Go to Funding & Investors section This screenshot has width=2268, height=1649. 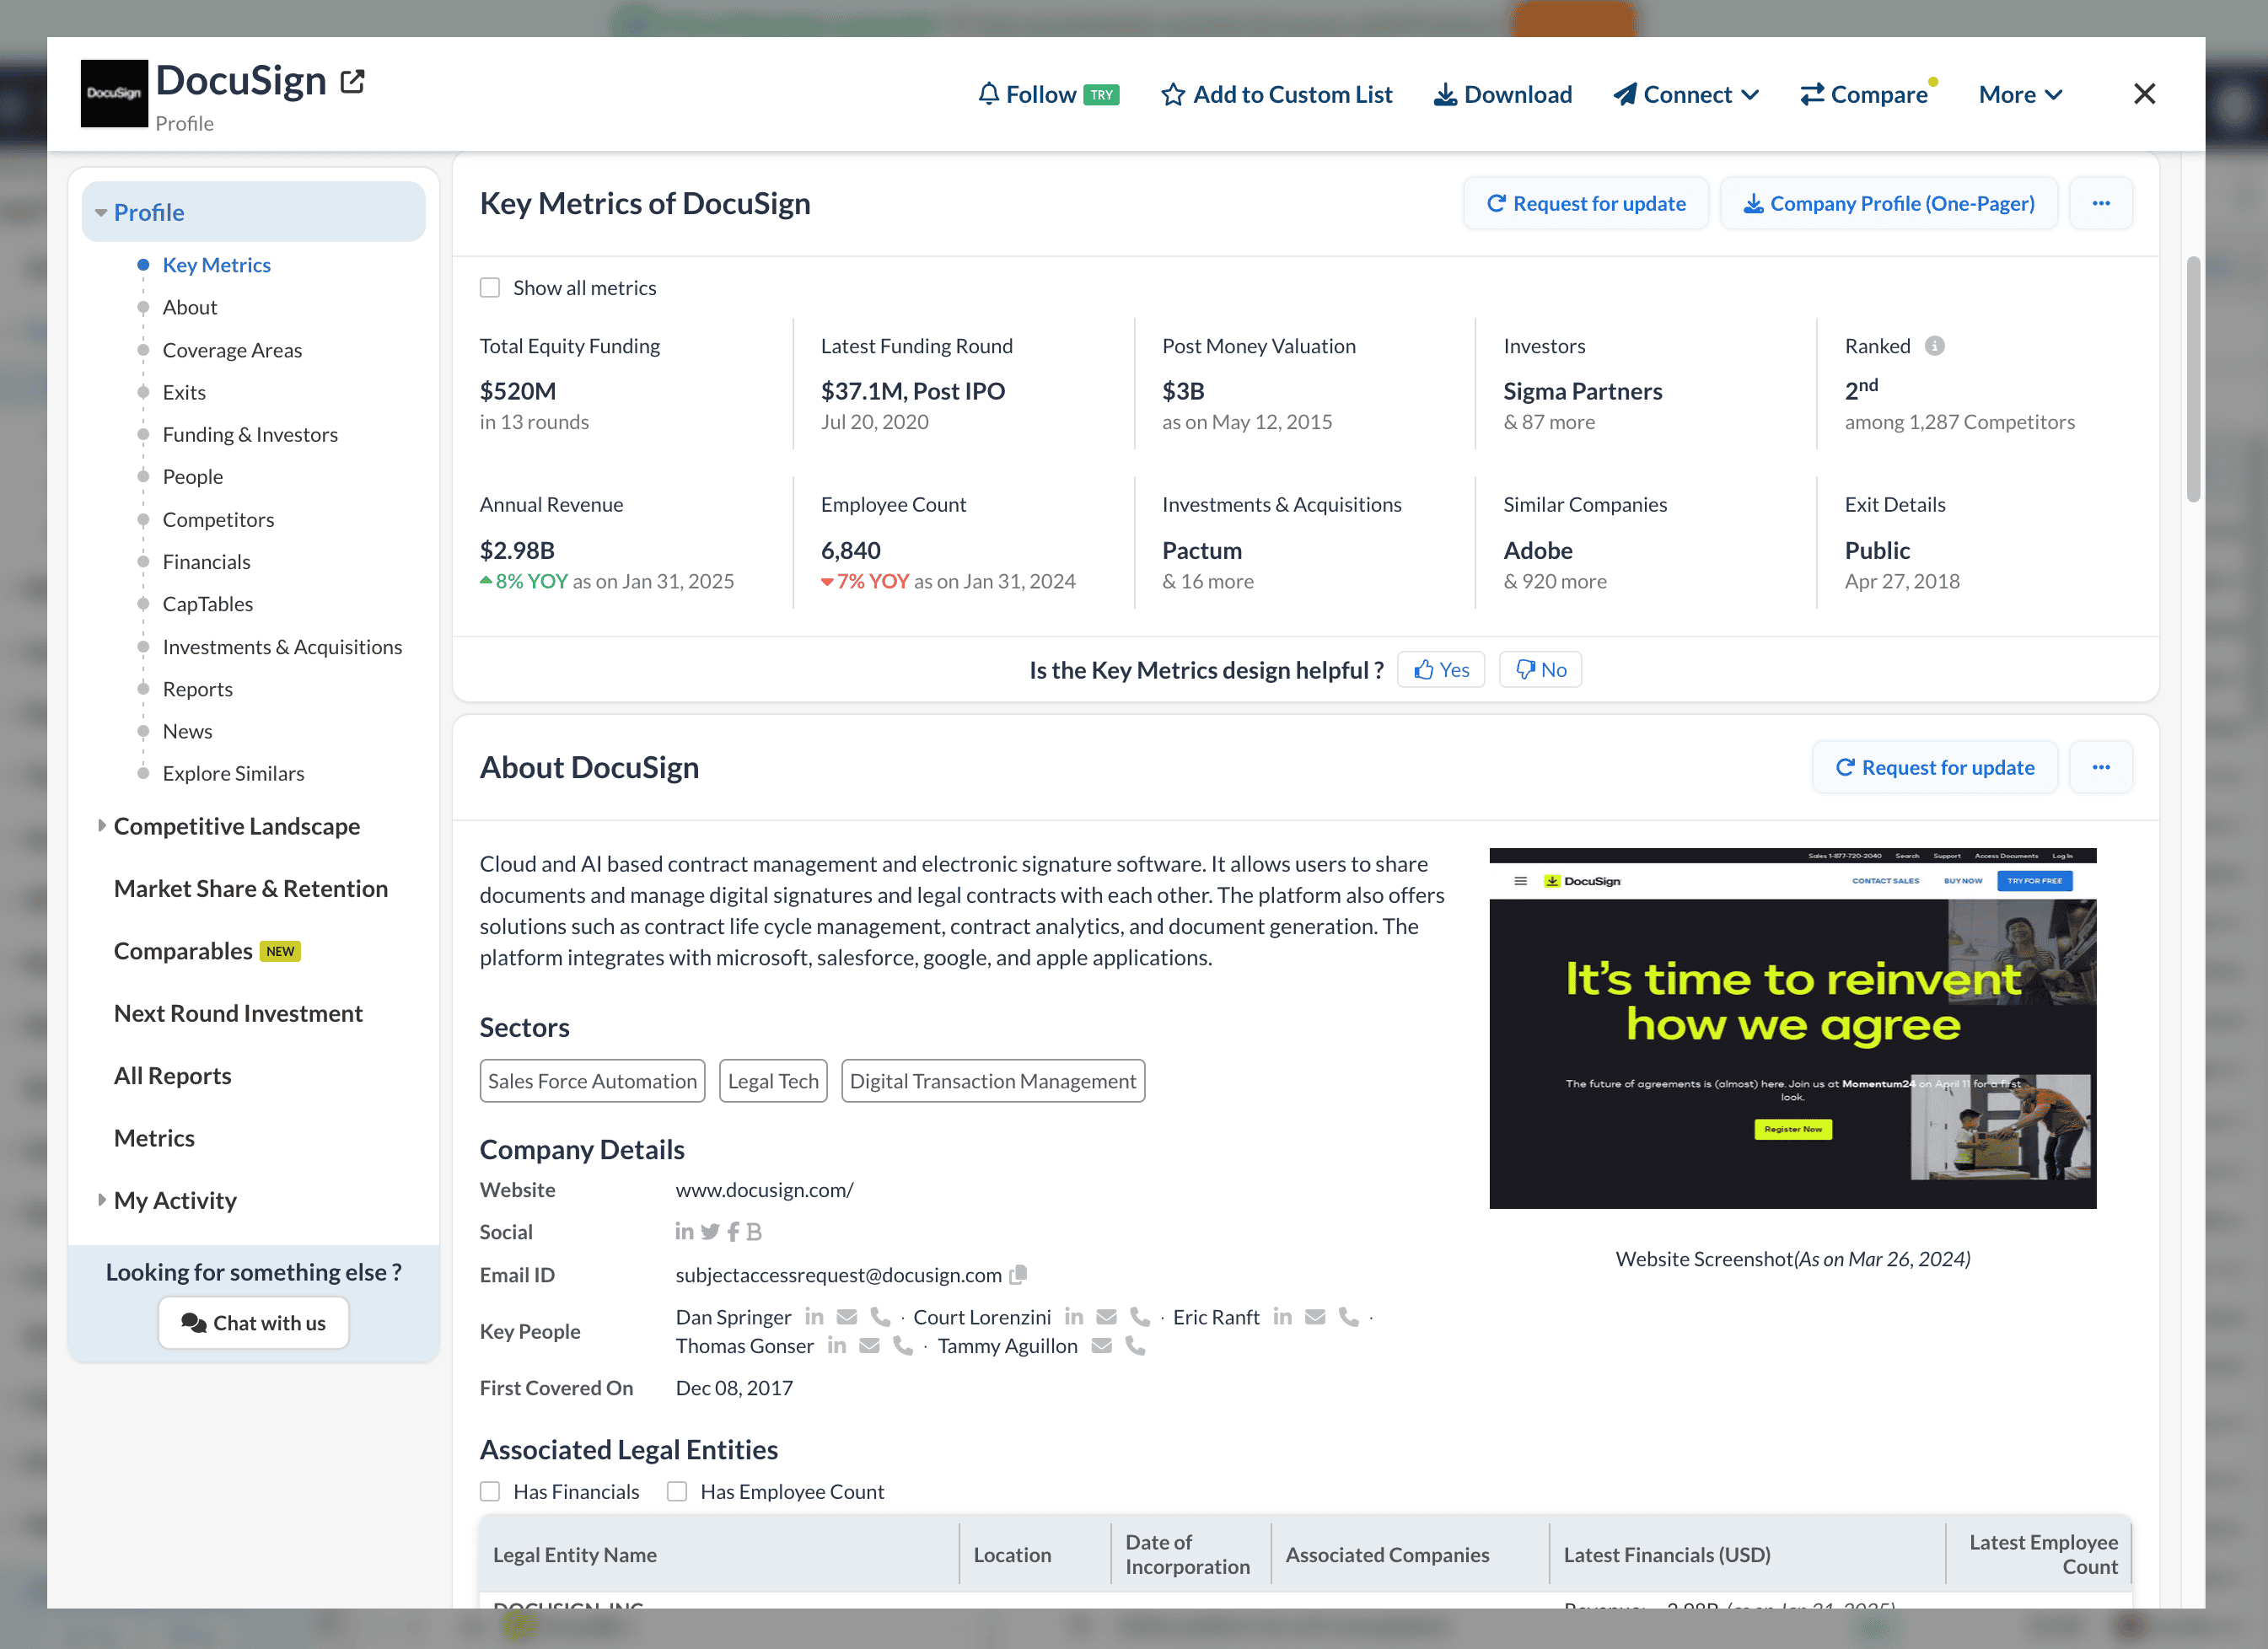[x=250, y=435]
